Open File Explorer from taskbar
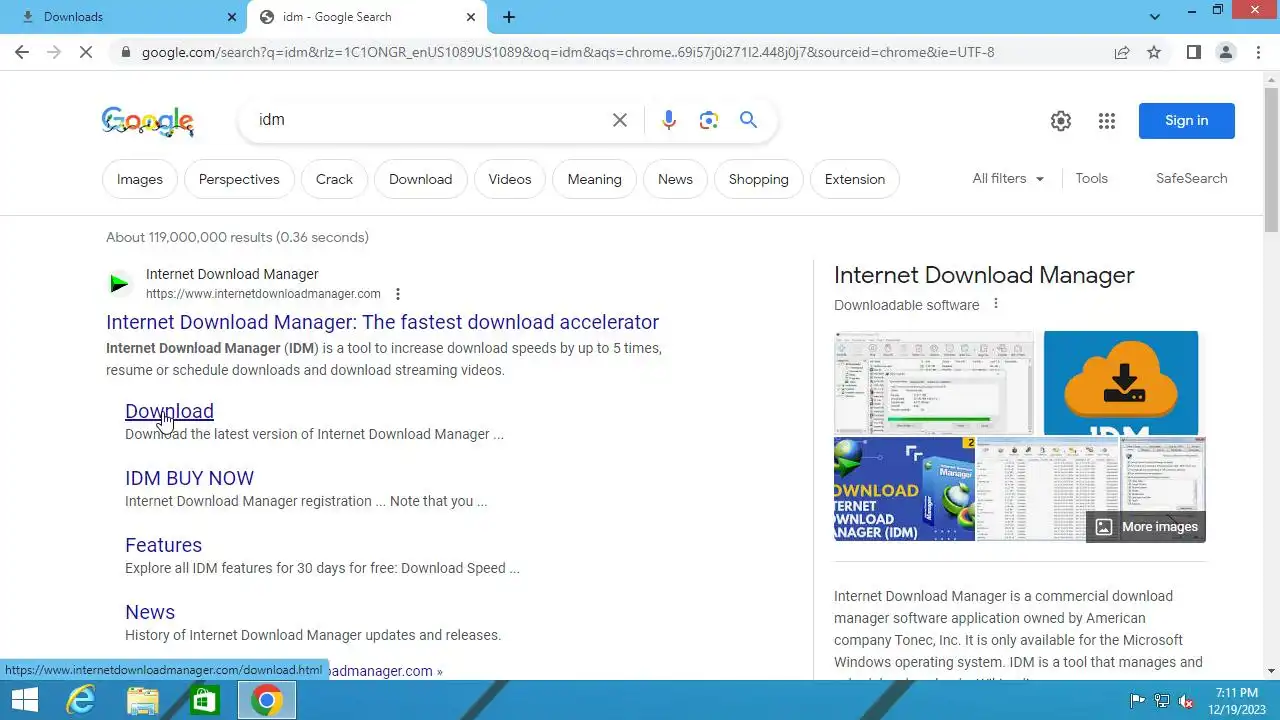The height and width of the screenshot is (720, 1280). (142, 700)
